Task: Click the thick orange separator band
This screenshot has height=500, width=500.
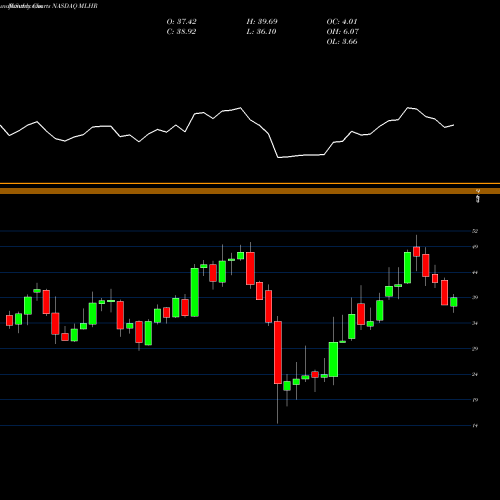Action: (x=250, y=191)
